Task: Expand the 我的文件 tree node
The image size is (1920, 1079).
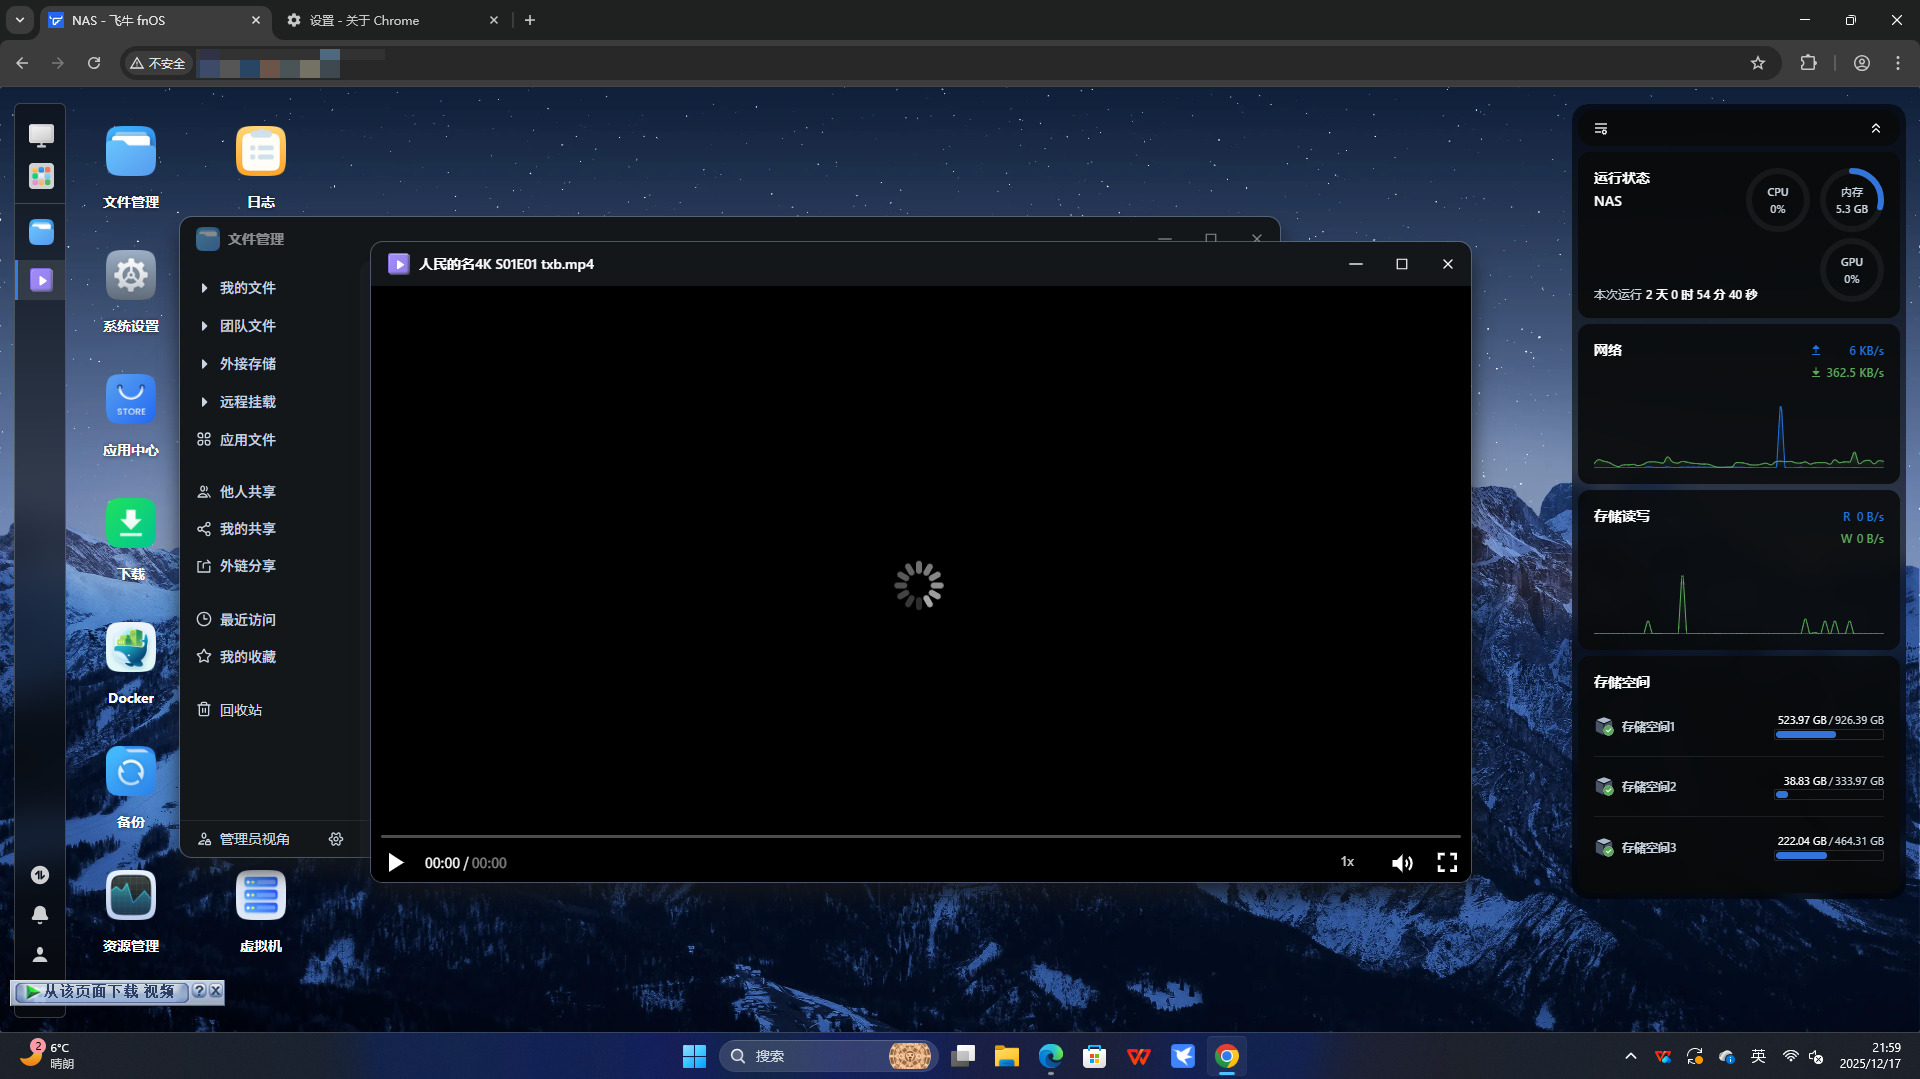Action: coord(204,288)
